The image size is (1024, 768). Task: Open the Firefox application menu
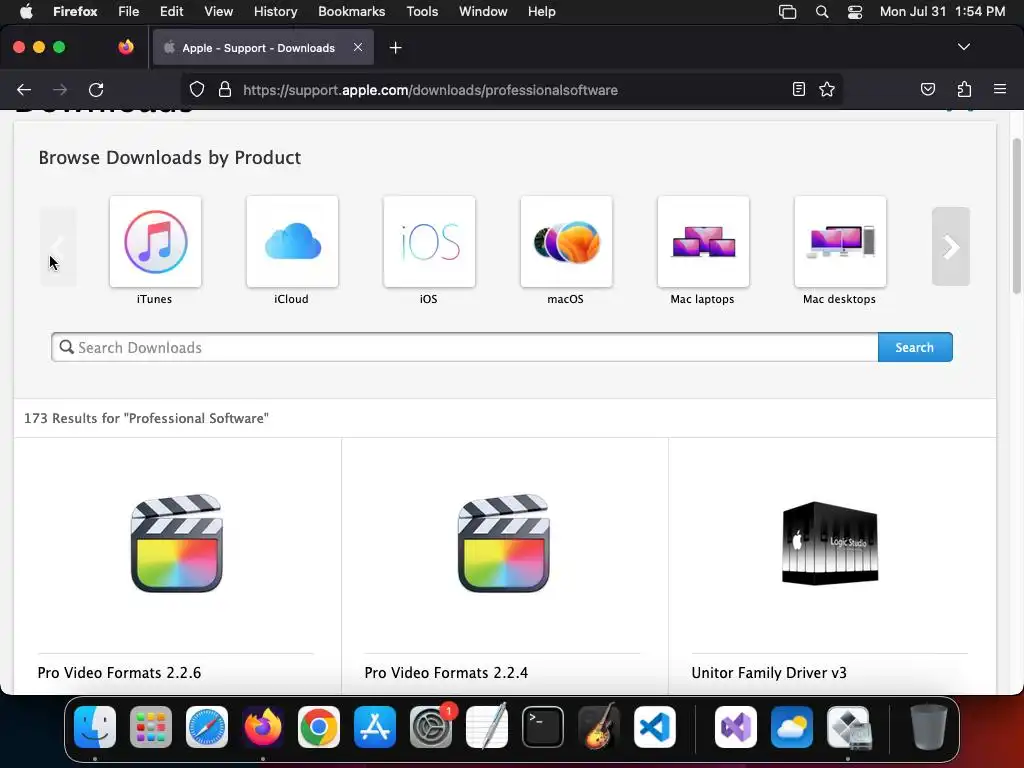[75, 12]
